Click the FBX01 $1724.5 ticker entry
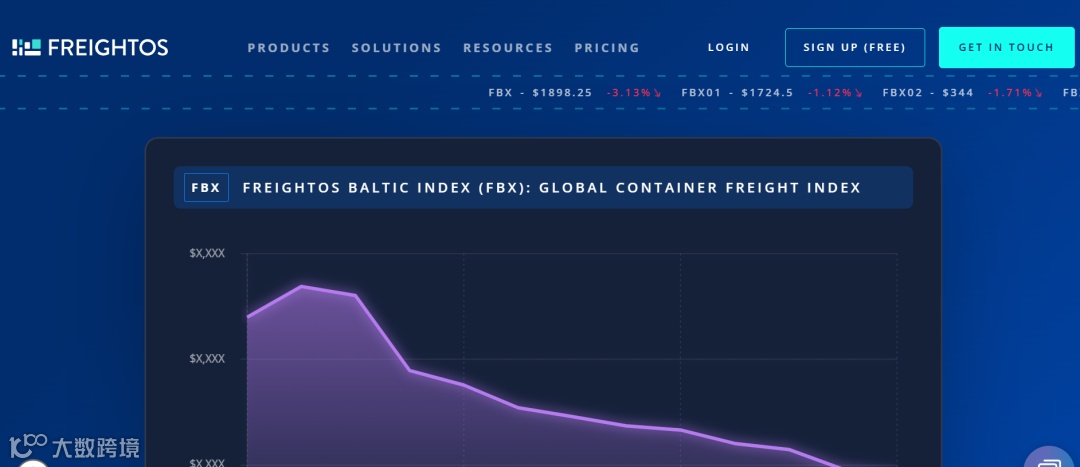This screenshot has height=467, width=1080. pos(737,92)
